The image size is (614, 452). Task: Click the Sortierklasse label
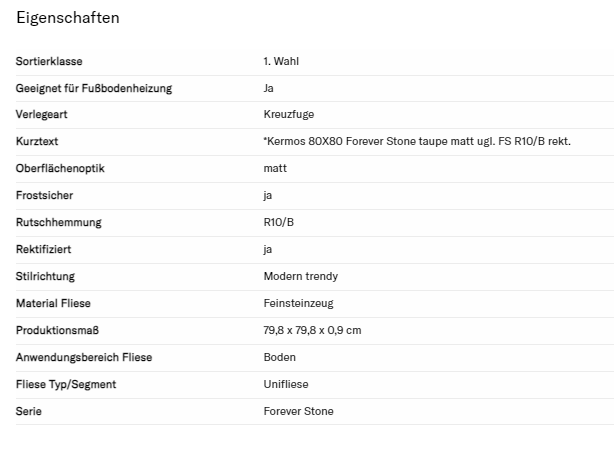click(49, 62)
